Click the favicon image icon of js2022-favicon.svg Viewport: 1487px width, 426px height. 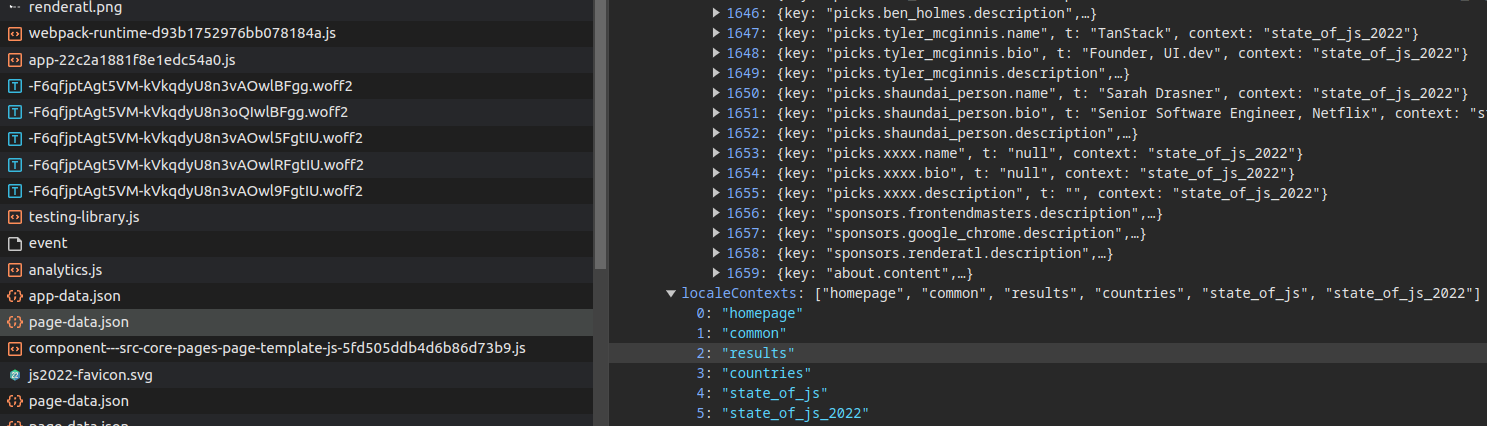pos(14,375)
